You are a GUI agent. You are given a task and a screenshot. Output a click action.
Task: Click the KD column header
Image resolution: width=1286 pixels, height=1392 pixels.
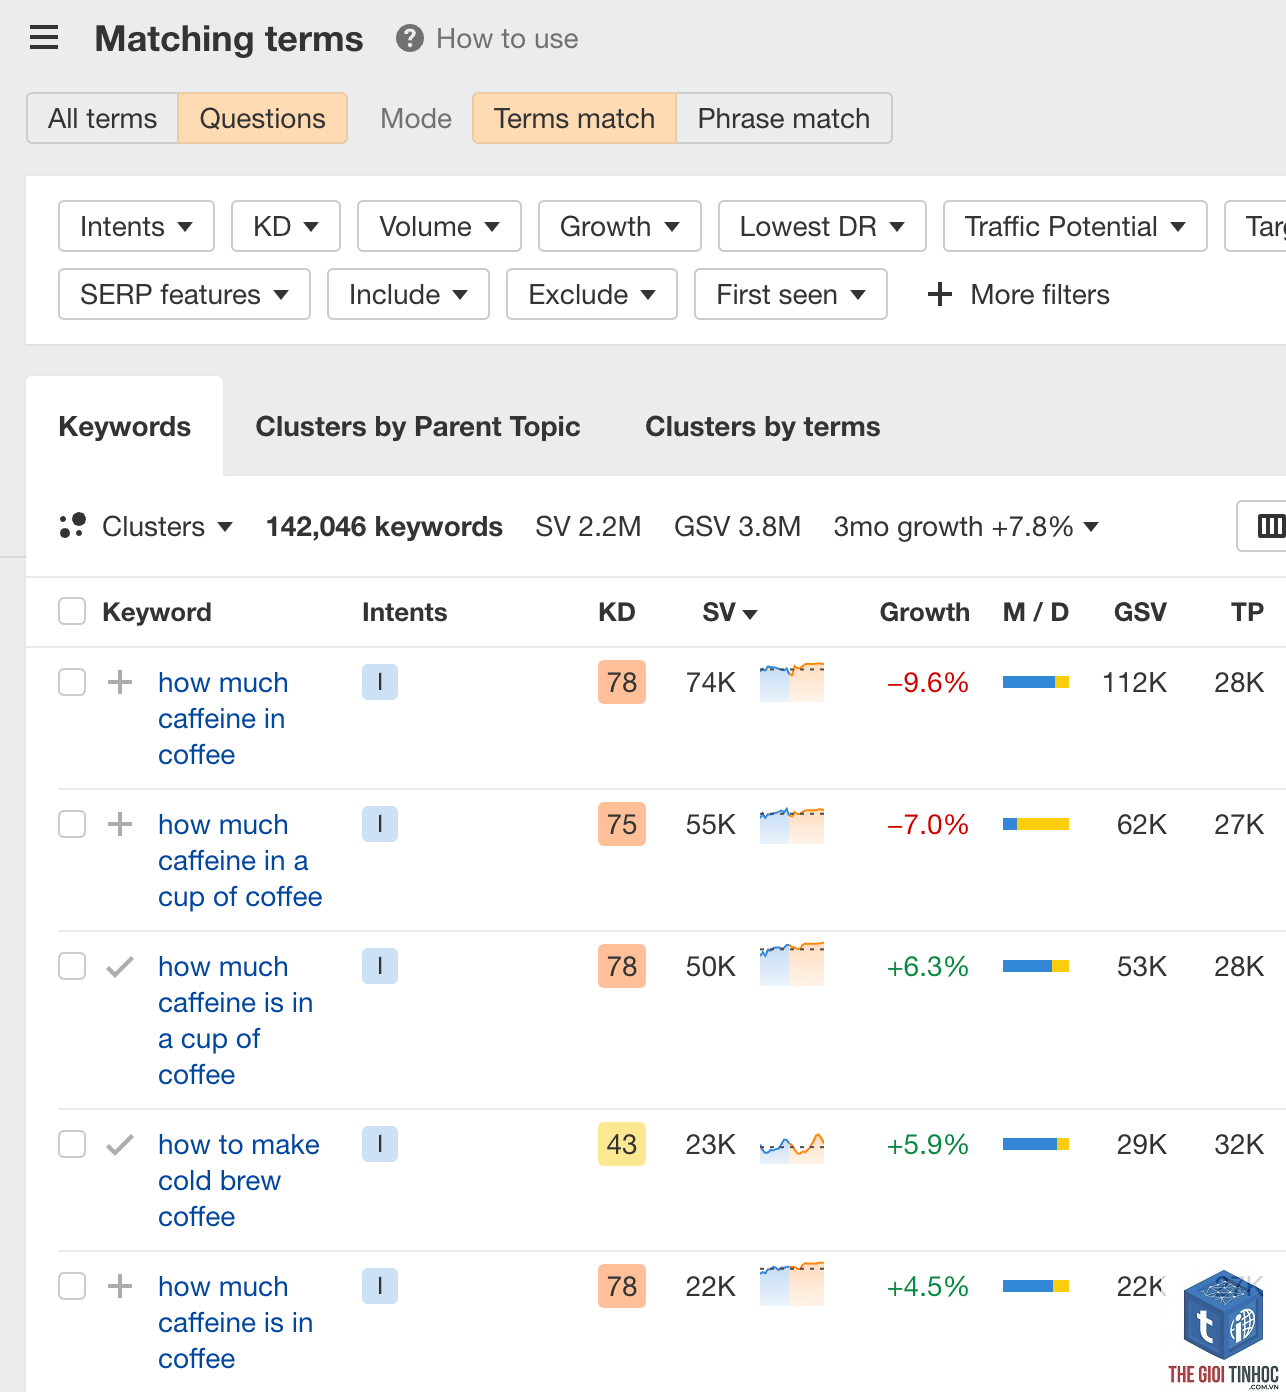617,612
